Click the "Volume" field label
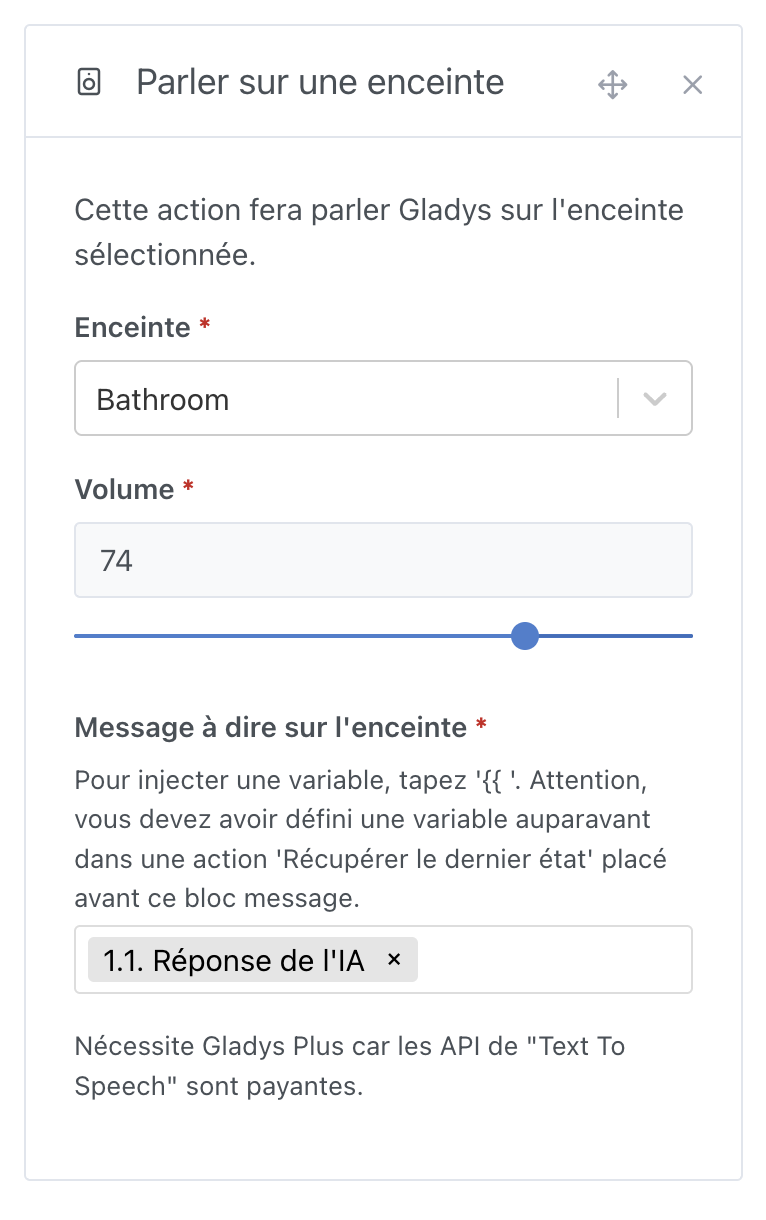 (124, 489)
